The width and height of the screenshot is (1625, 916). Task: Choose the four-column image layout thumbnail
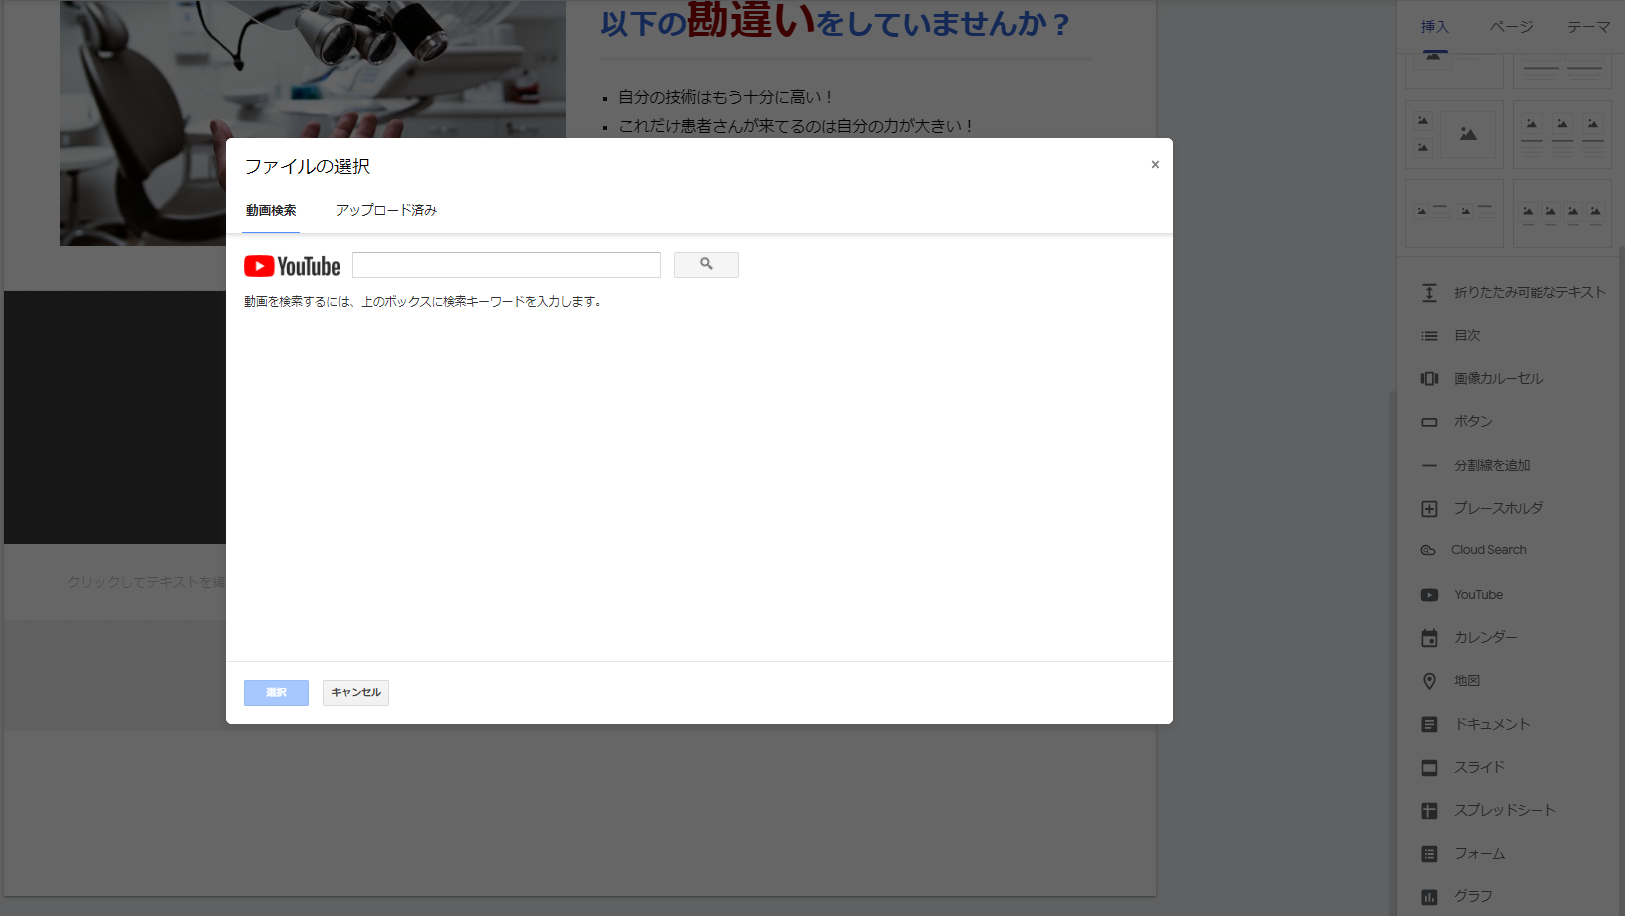click(x=1562, y=213)
